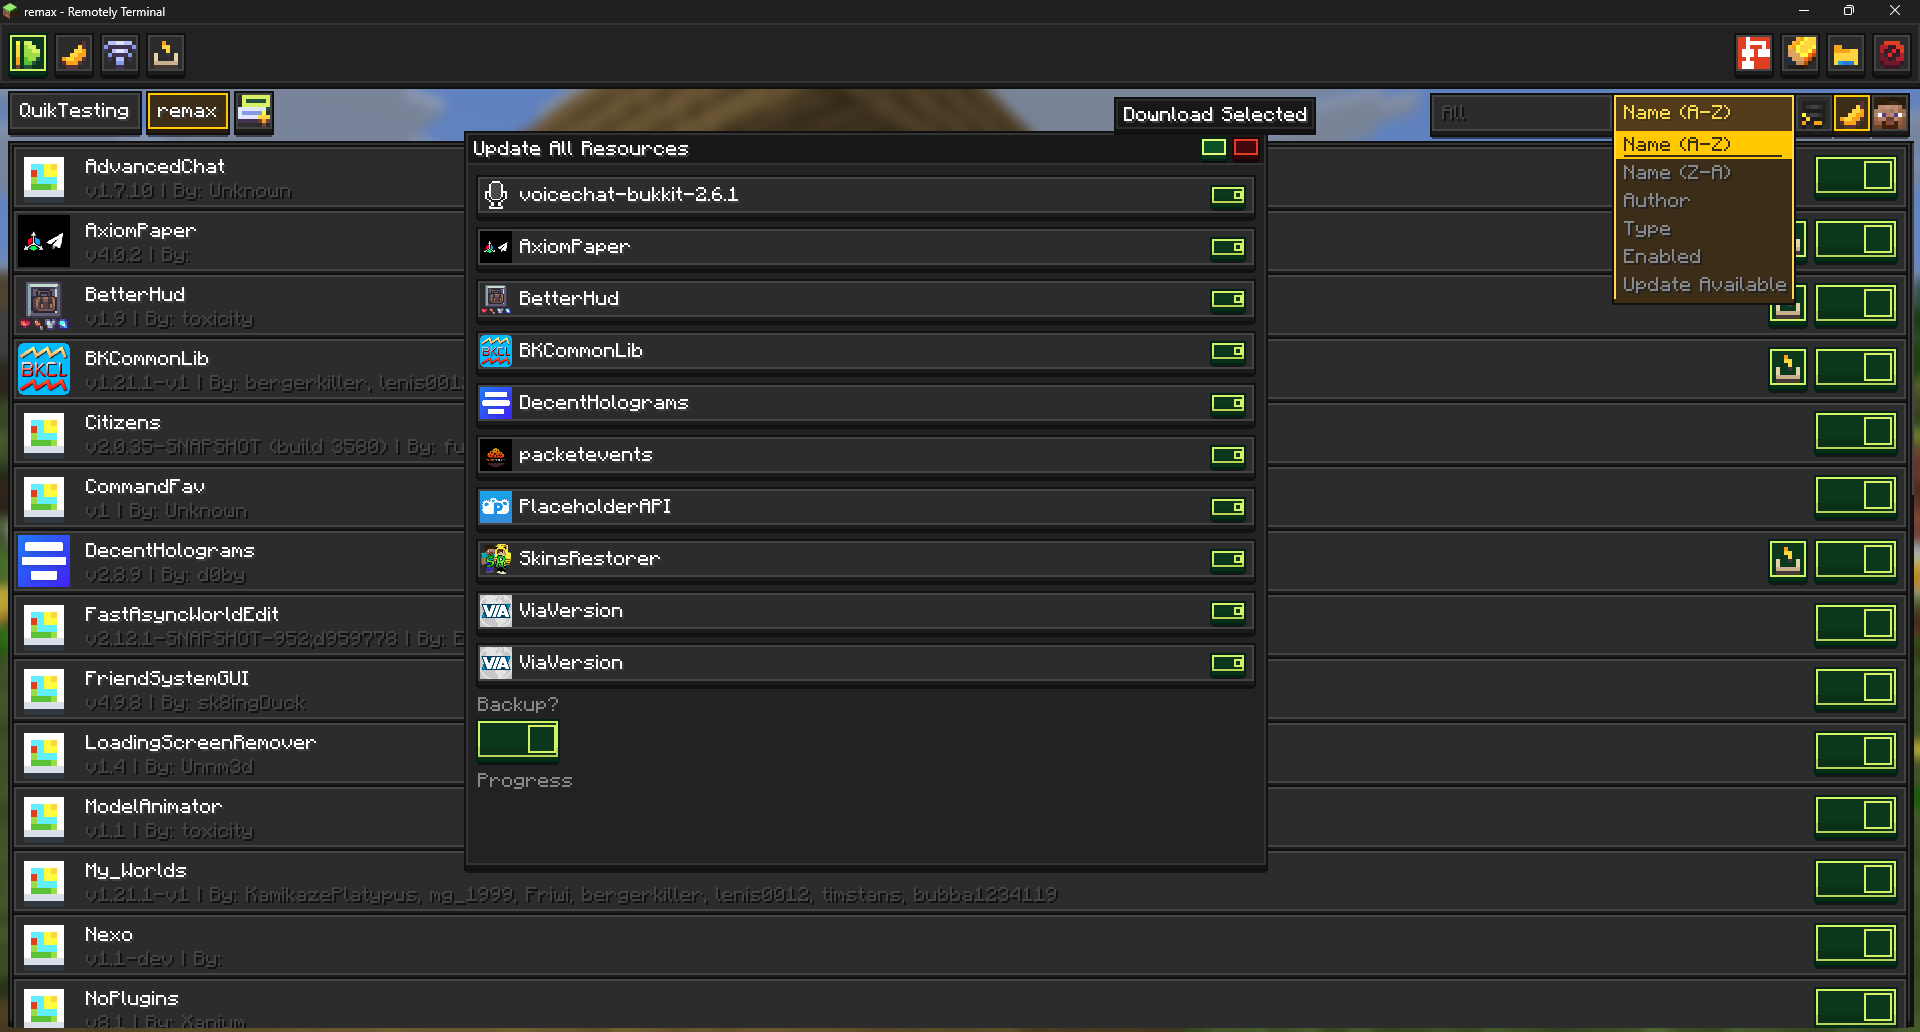Toggle the Nexo plugin enabled switch
The height and width of the screenshot is (1032, 1920).
click(1856, 943)
